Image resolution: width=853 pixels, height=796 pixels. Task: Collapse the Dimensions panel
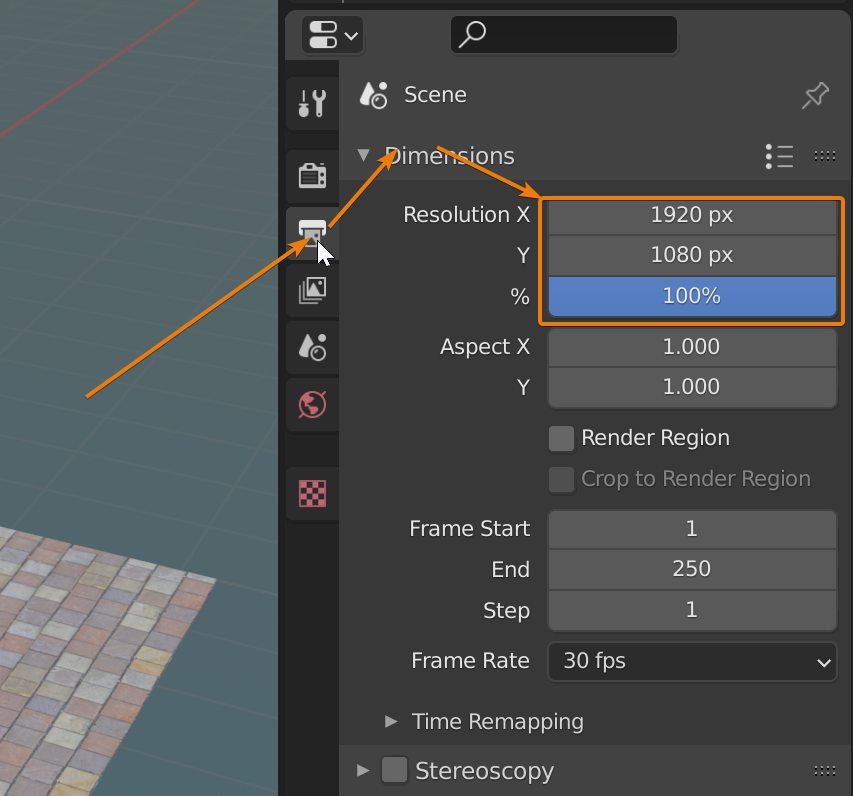click(363, 156)
